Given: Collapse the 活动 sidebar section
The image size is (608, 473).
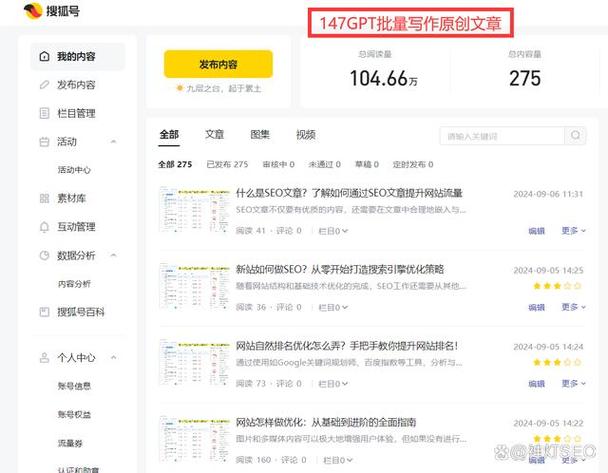Looking at the screenshot, I should point(114,142).
